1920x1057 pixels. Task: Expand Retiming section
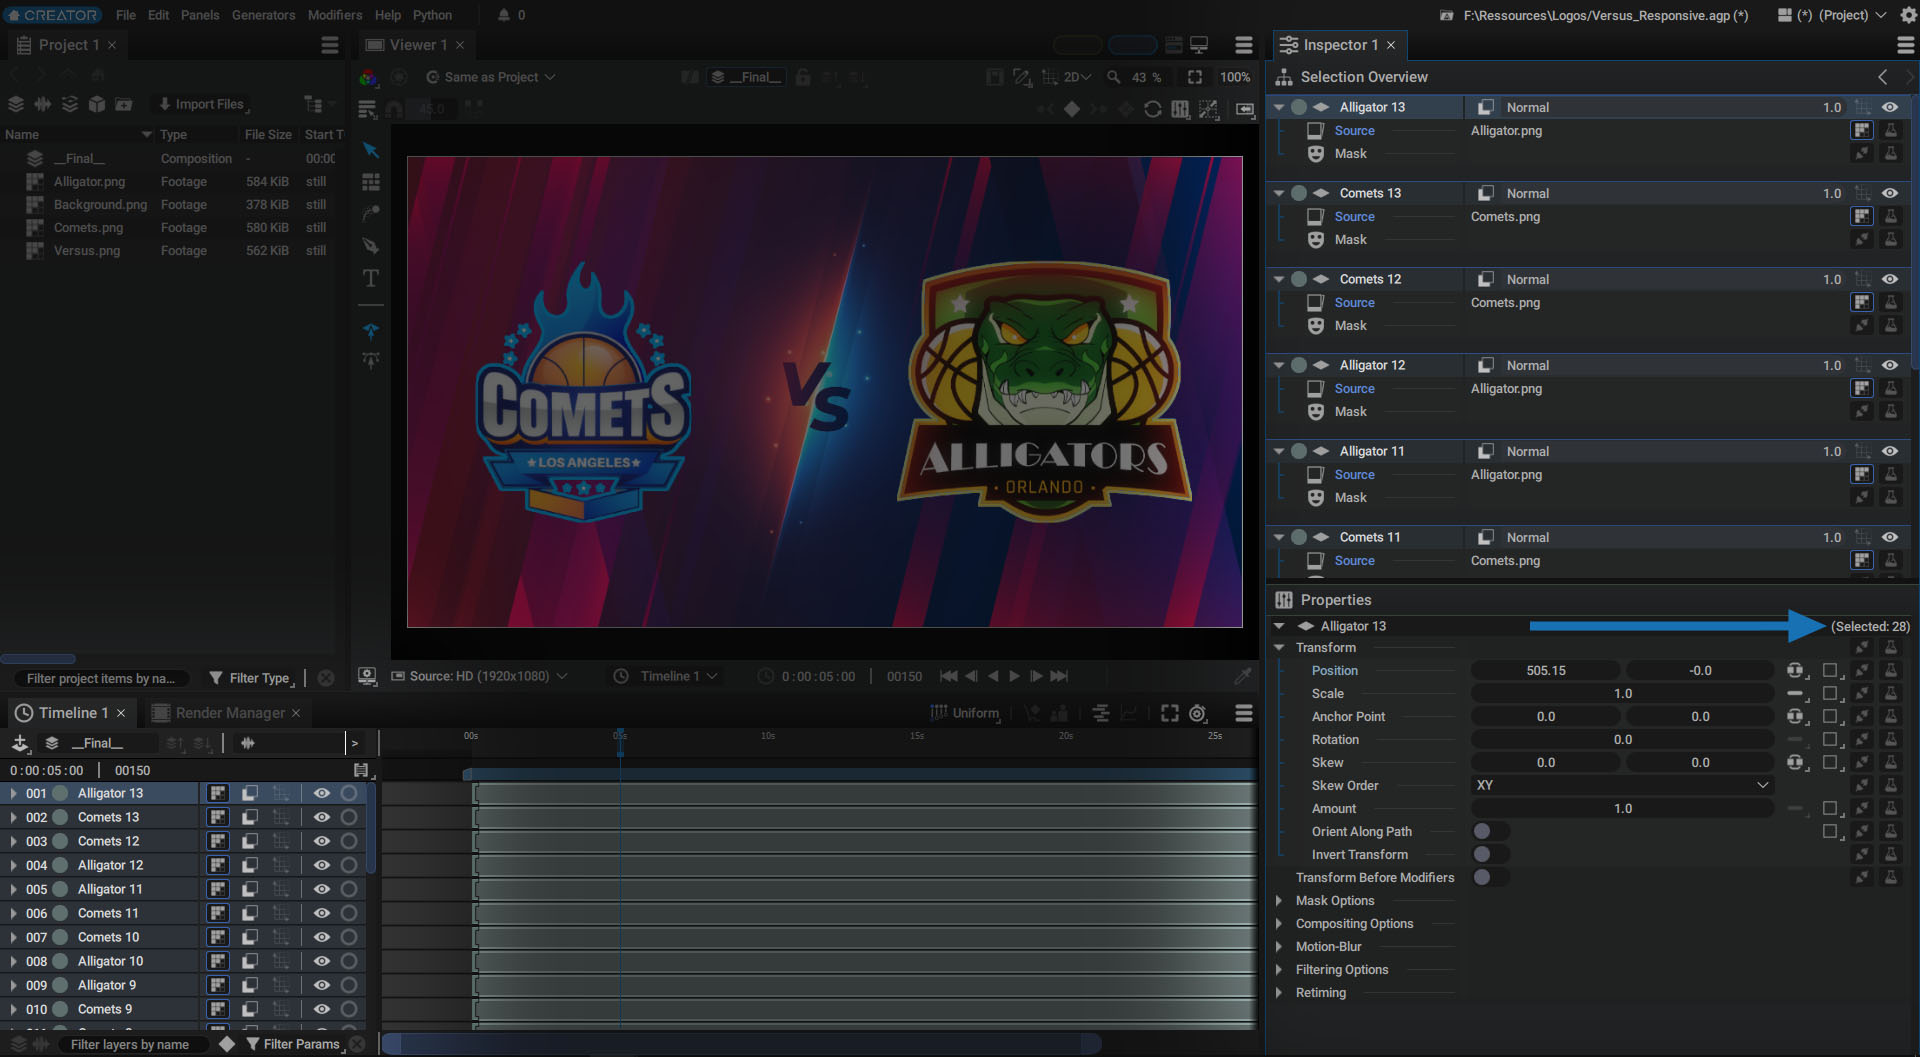[x=1279, y=993]
